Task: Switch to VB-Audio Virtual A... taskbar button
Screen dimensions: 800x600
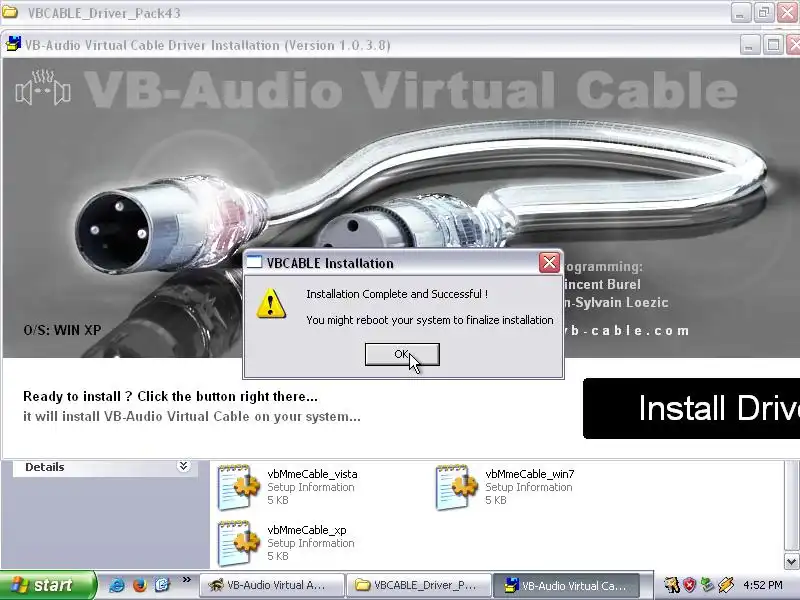Action: click(x=271, y=585)
